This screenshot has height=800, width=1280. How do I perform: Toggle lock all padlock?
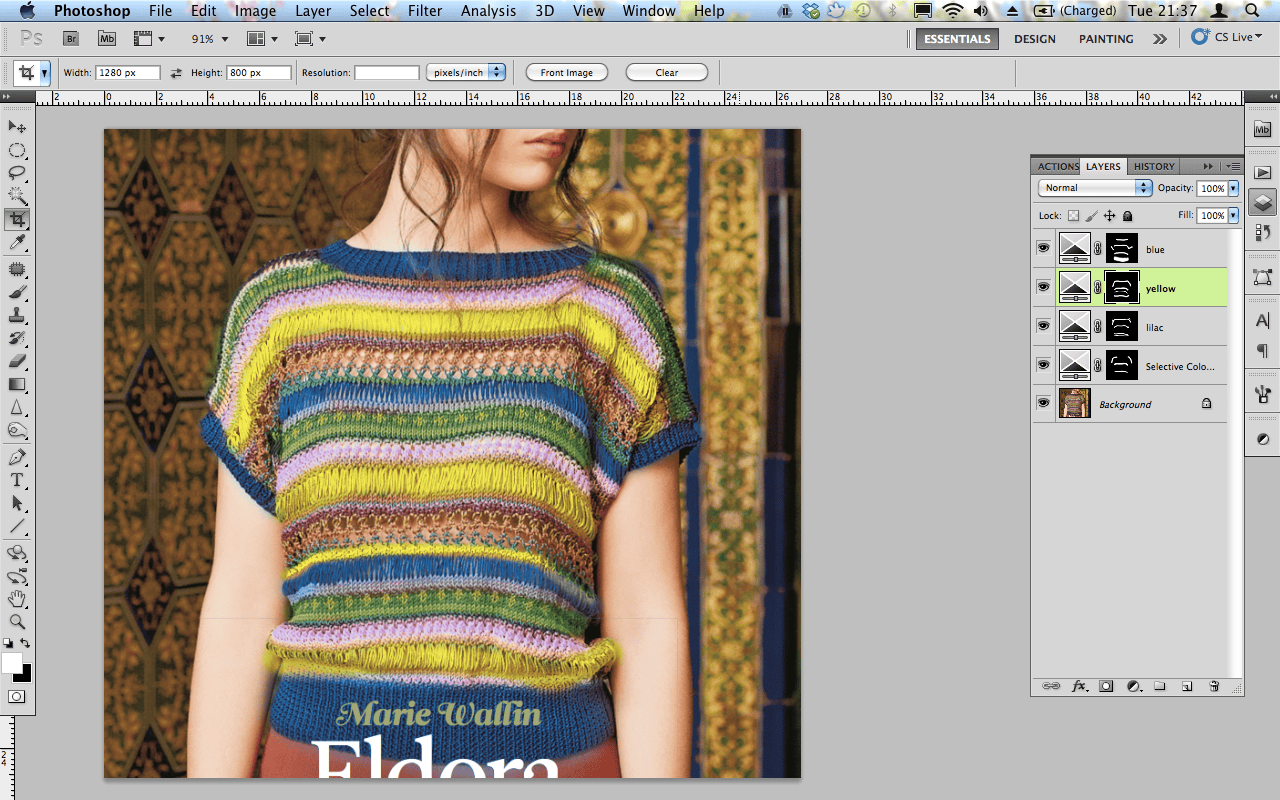tap(1128, 215)
